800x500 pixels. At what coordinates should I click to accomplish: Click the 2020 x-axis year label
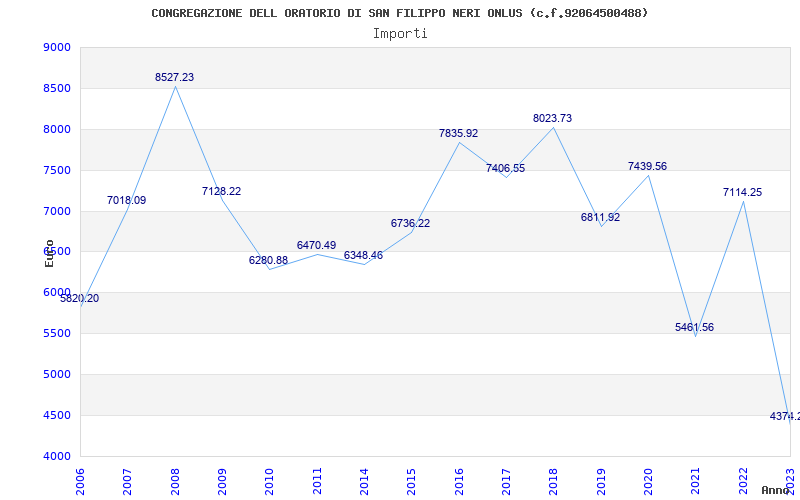pos(648,482)
